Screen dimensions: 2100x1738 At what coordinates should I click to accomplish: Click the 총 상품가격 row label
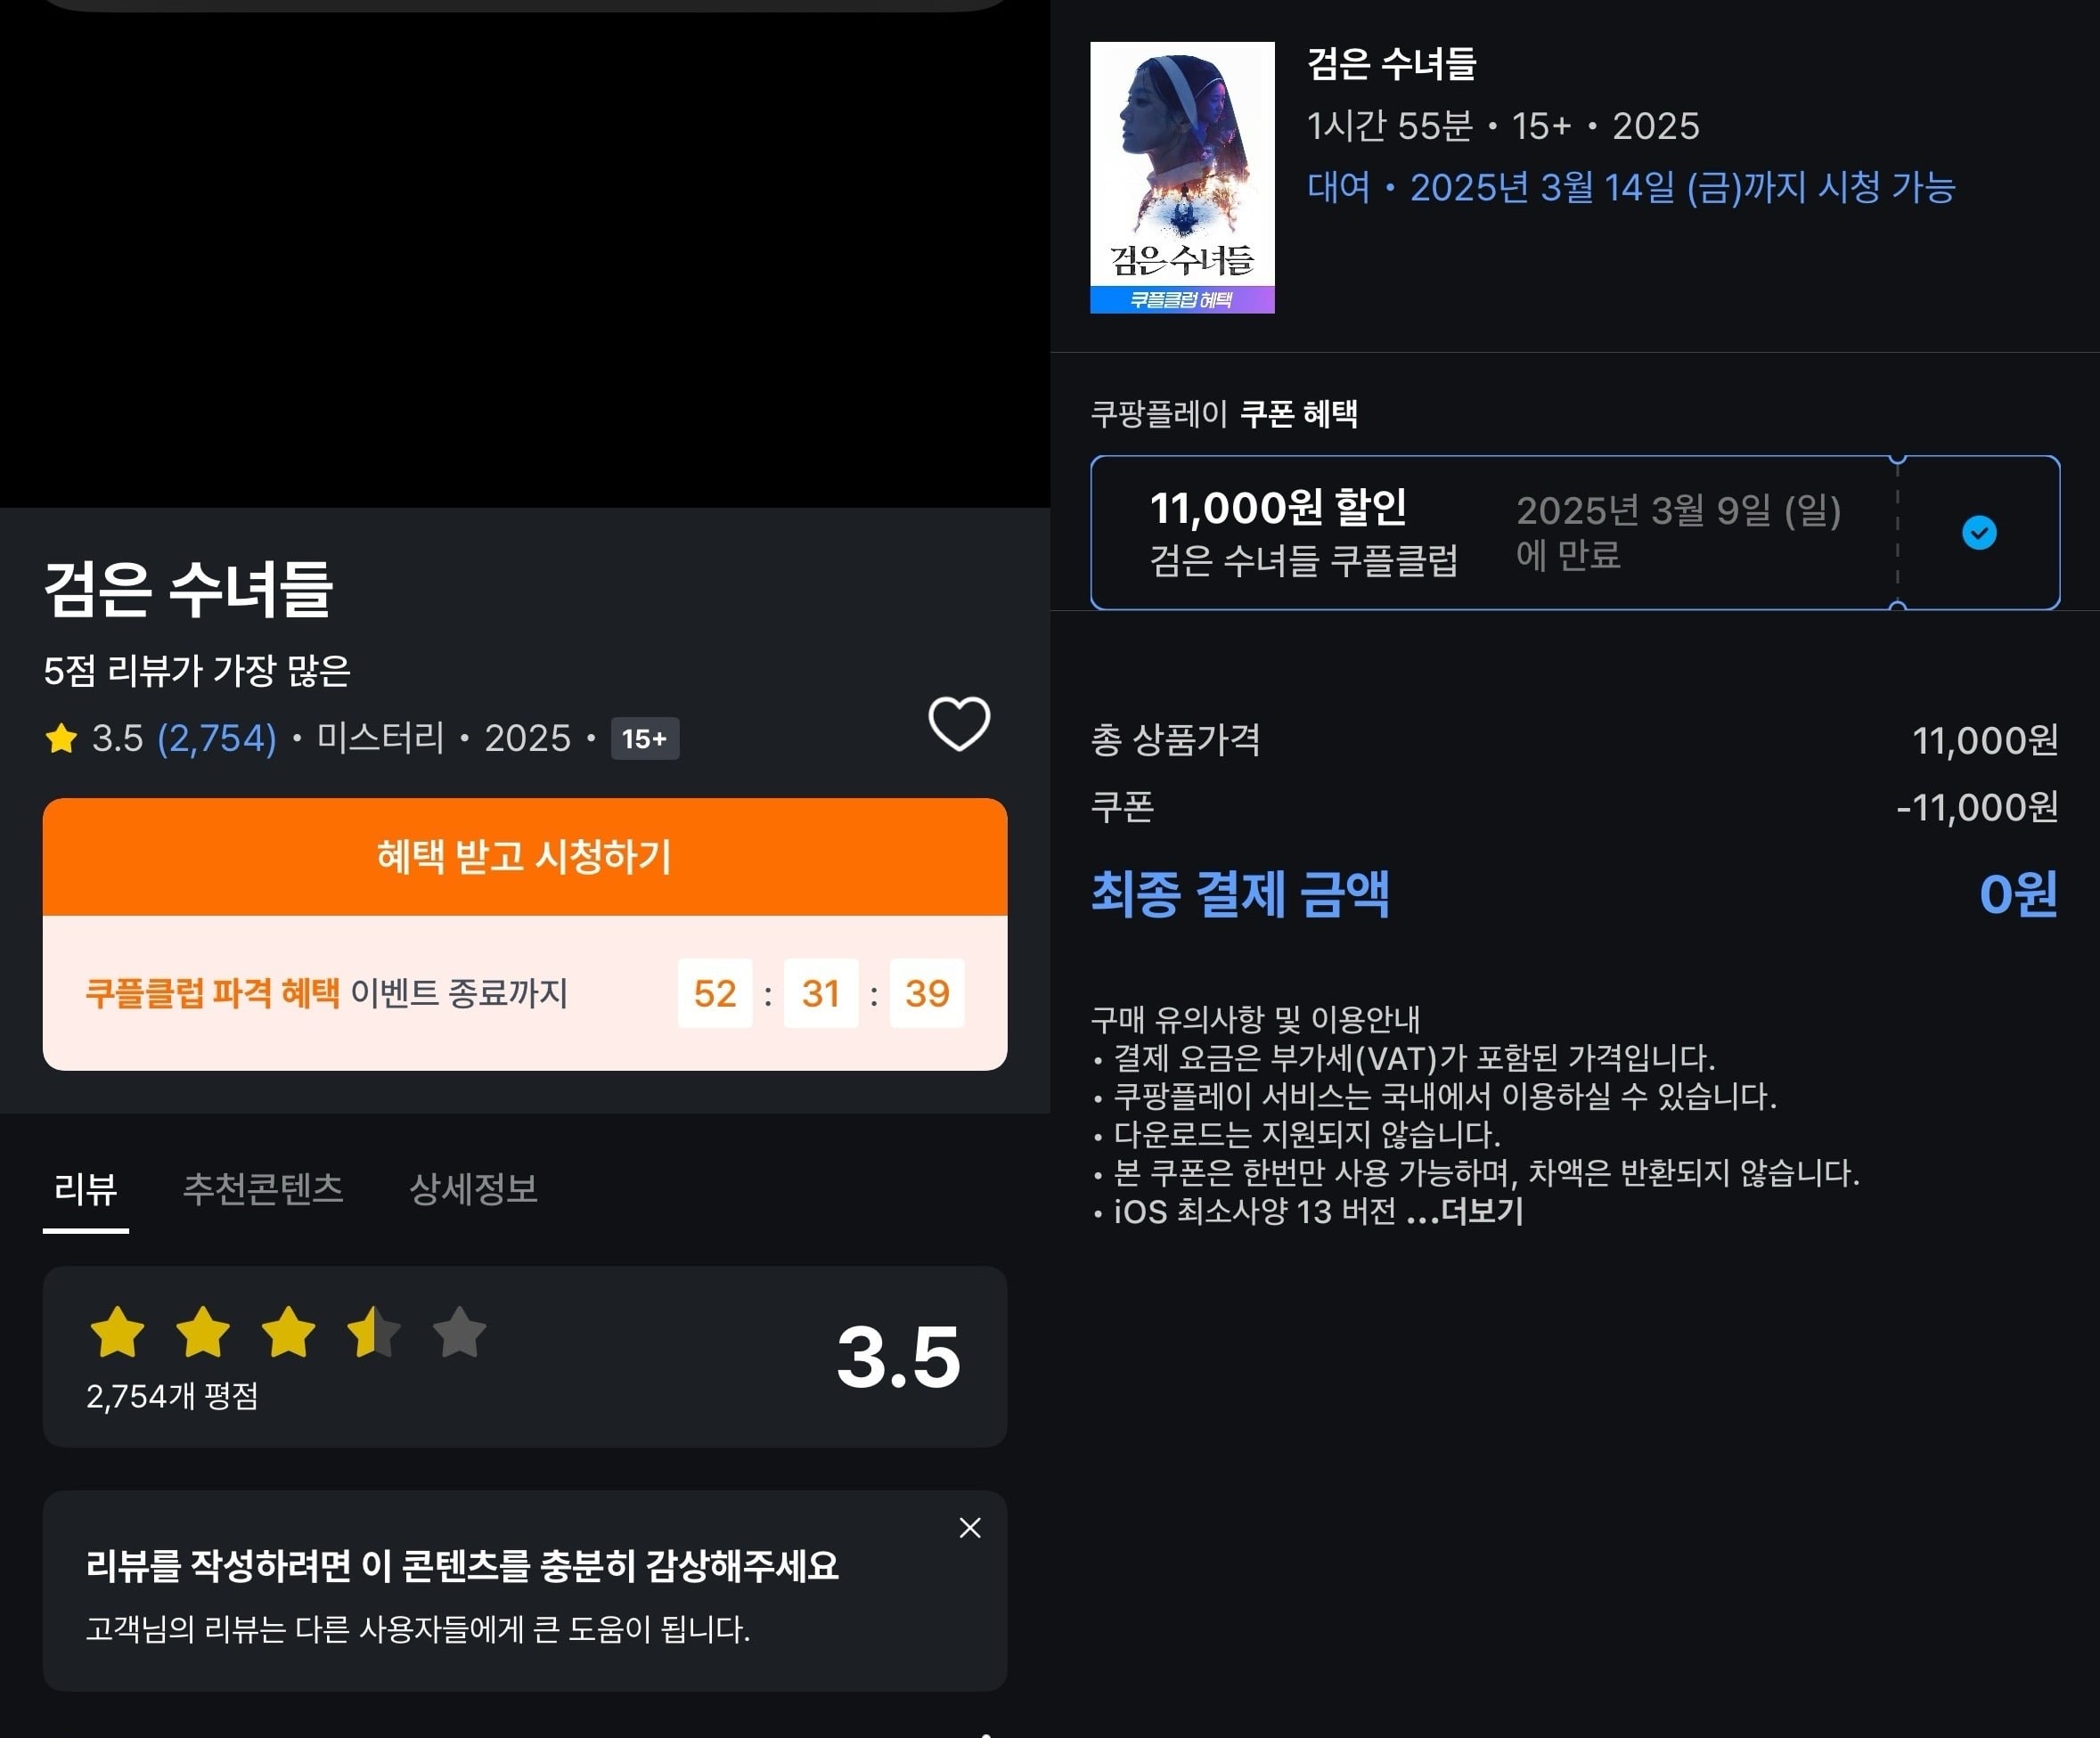tap(1175, 740)
